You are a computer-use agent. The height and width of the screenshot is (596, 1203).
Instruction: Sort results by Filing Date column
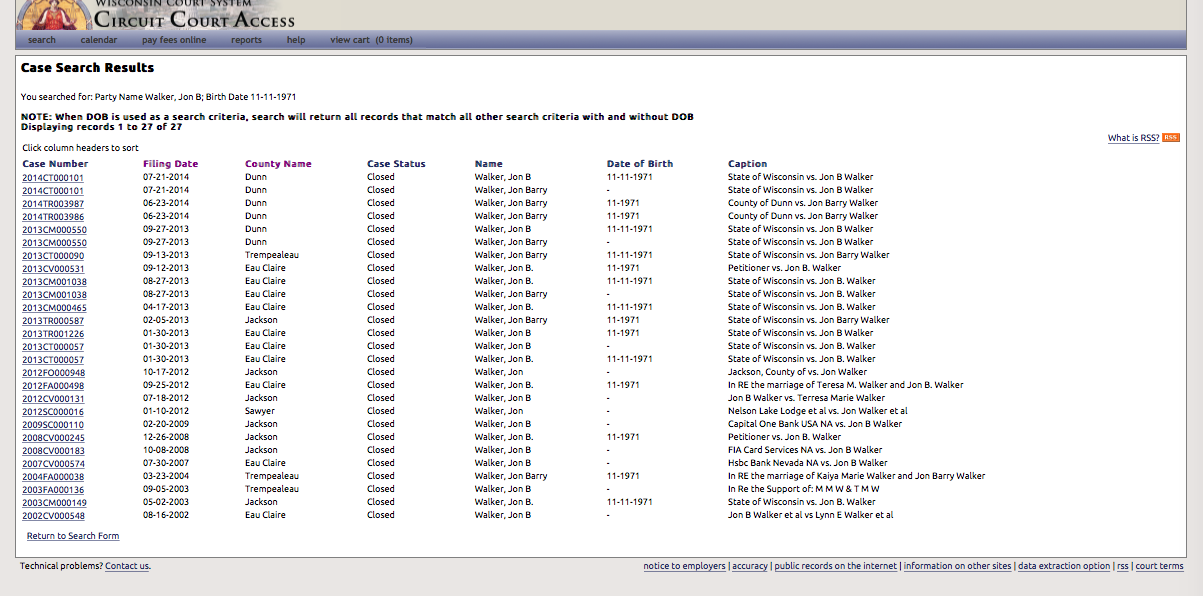point(170,164)
